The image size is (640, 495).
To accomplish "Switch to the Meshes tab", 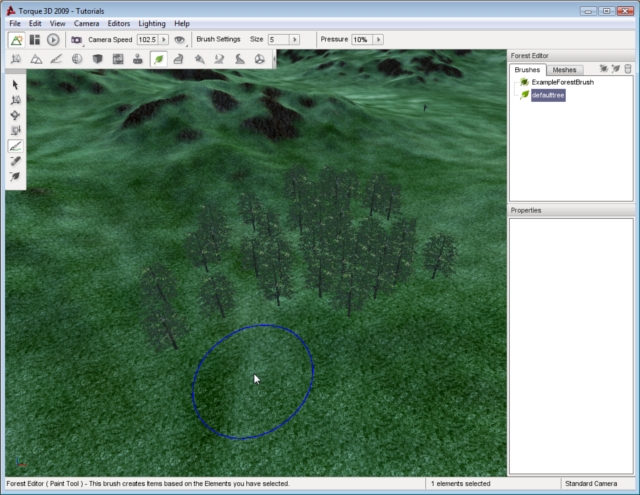I will pos(564,70).
